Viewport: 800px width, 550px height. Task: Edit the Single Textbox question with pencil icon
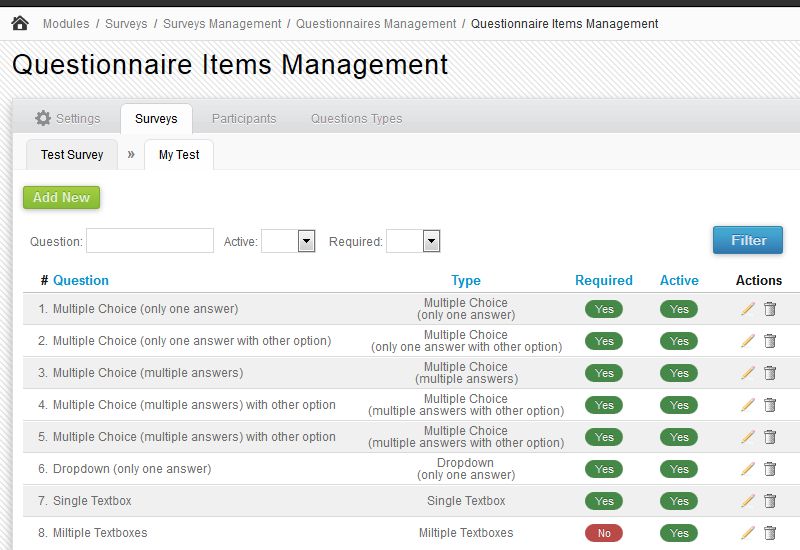747,501
